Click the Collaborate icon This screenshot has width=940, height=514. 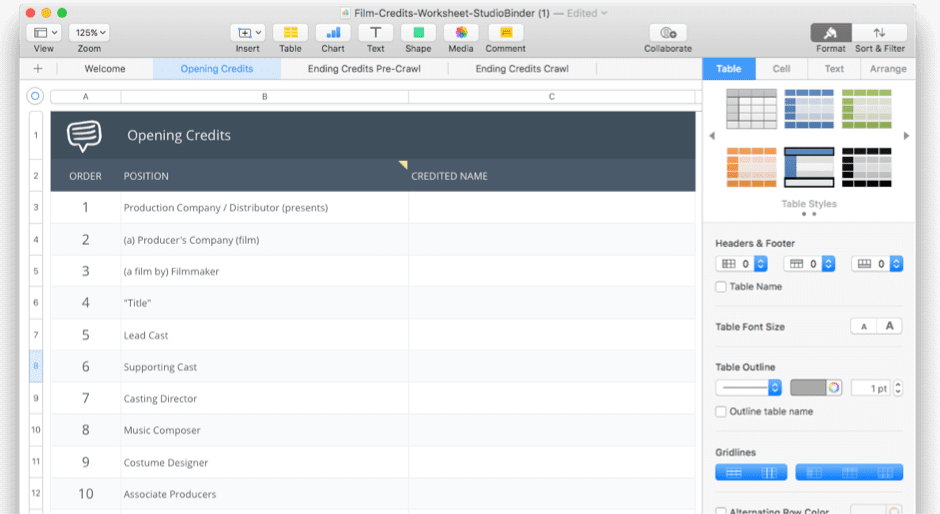point(668,32)
